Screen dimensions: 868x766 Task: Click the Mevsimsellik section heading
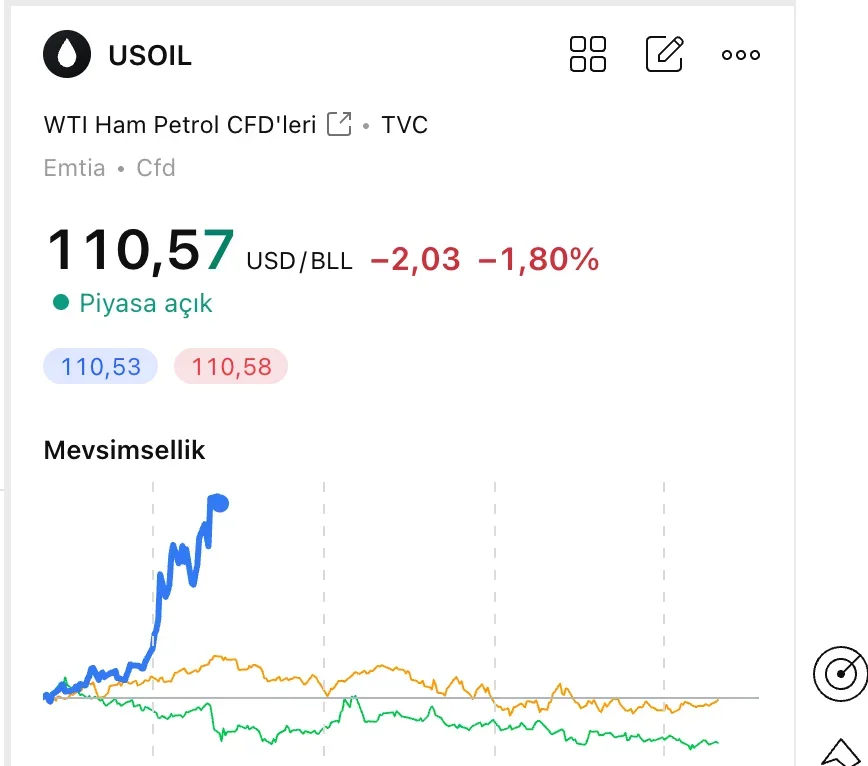[x=124, y=450]
